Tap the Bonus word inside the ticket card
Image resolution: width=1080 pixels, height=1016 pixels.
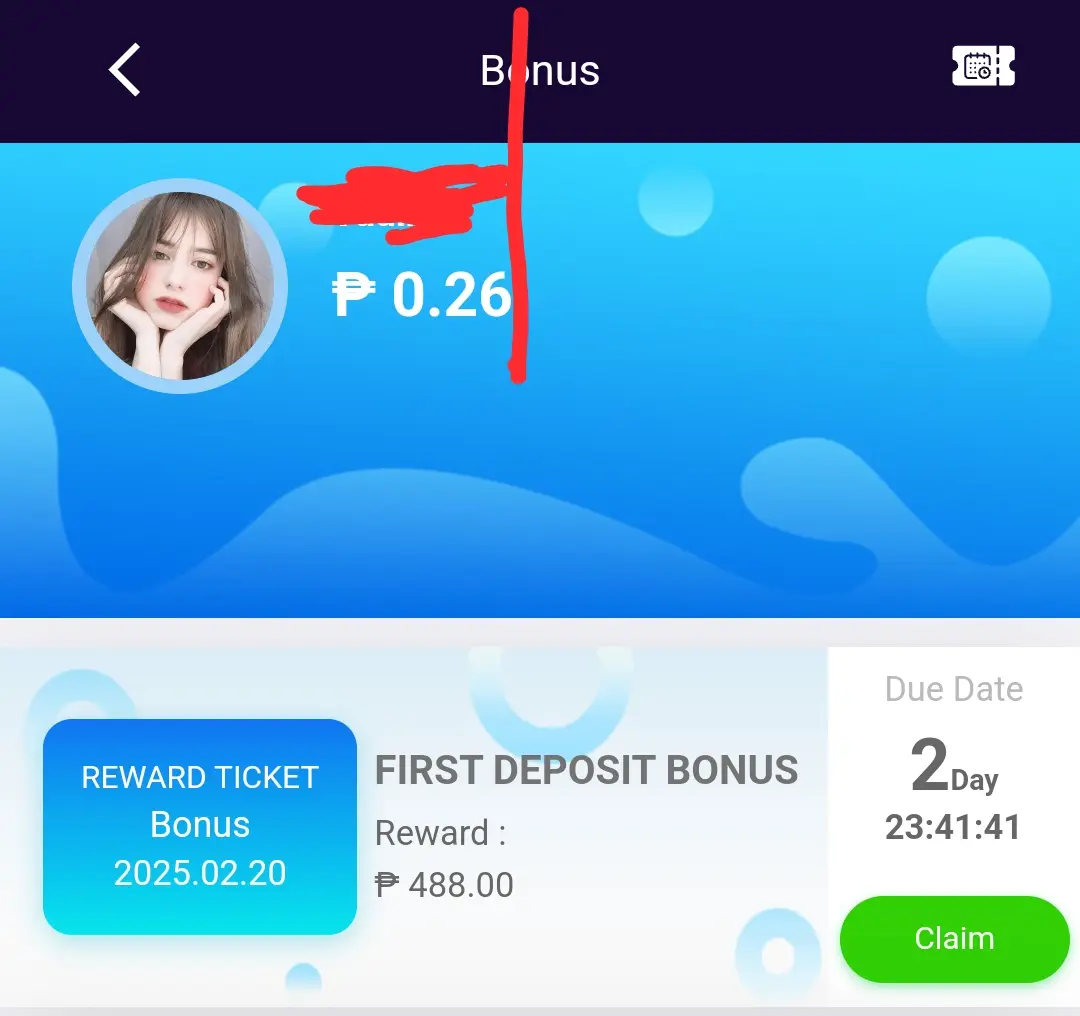coord(200,825)
